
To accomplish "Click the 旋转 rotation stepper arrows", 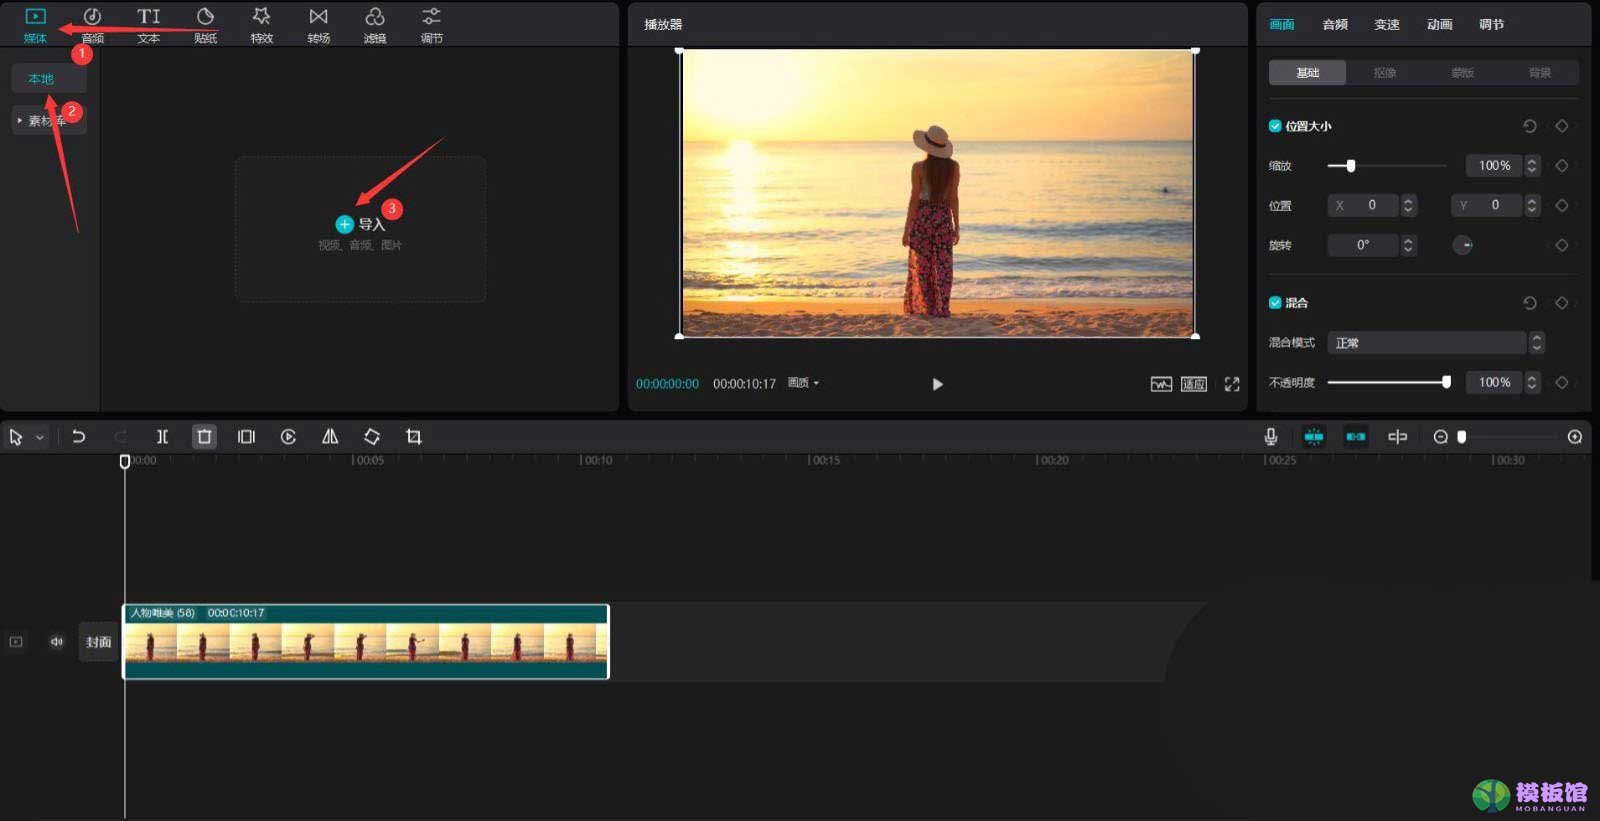I will pyautogui.click(x=1408, y=245).
